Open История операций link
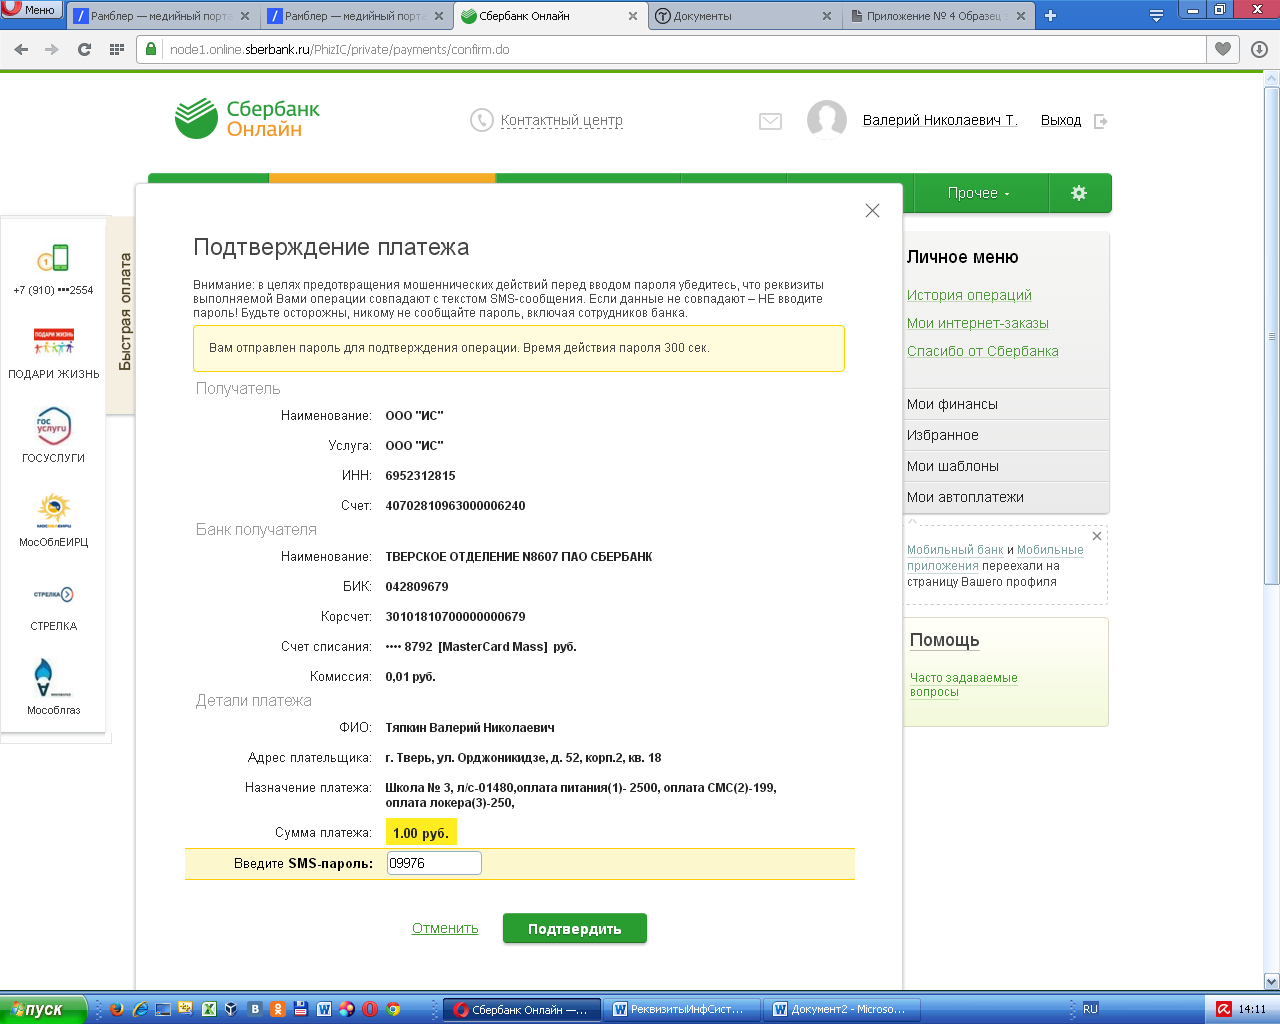The height and width of the screenshot is (1024, 1280). tap(969, 295)
